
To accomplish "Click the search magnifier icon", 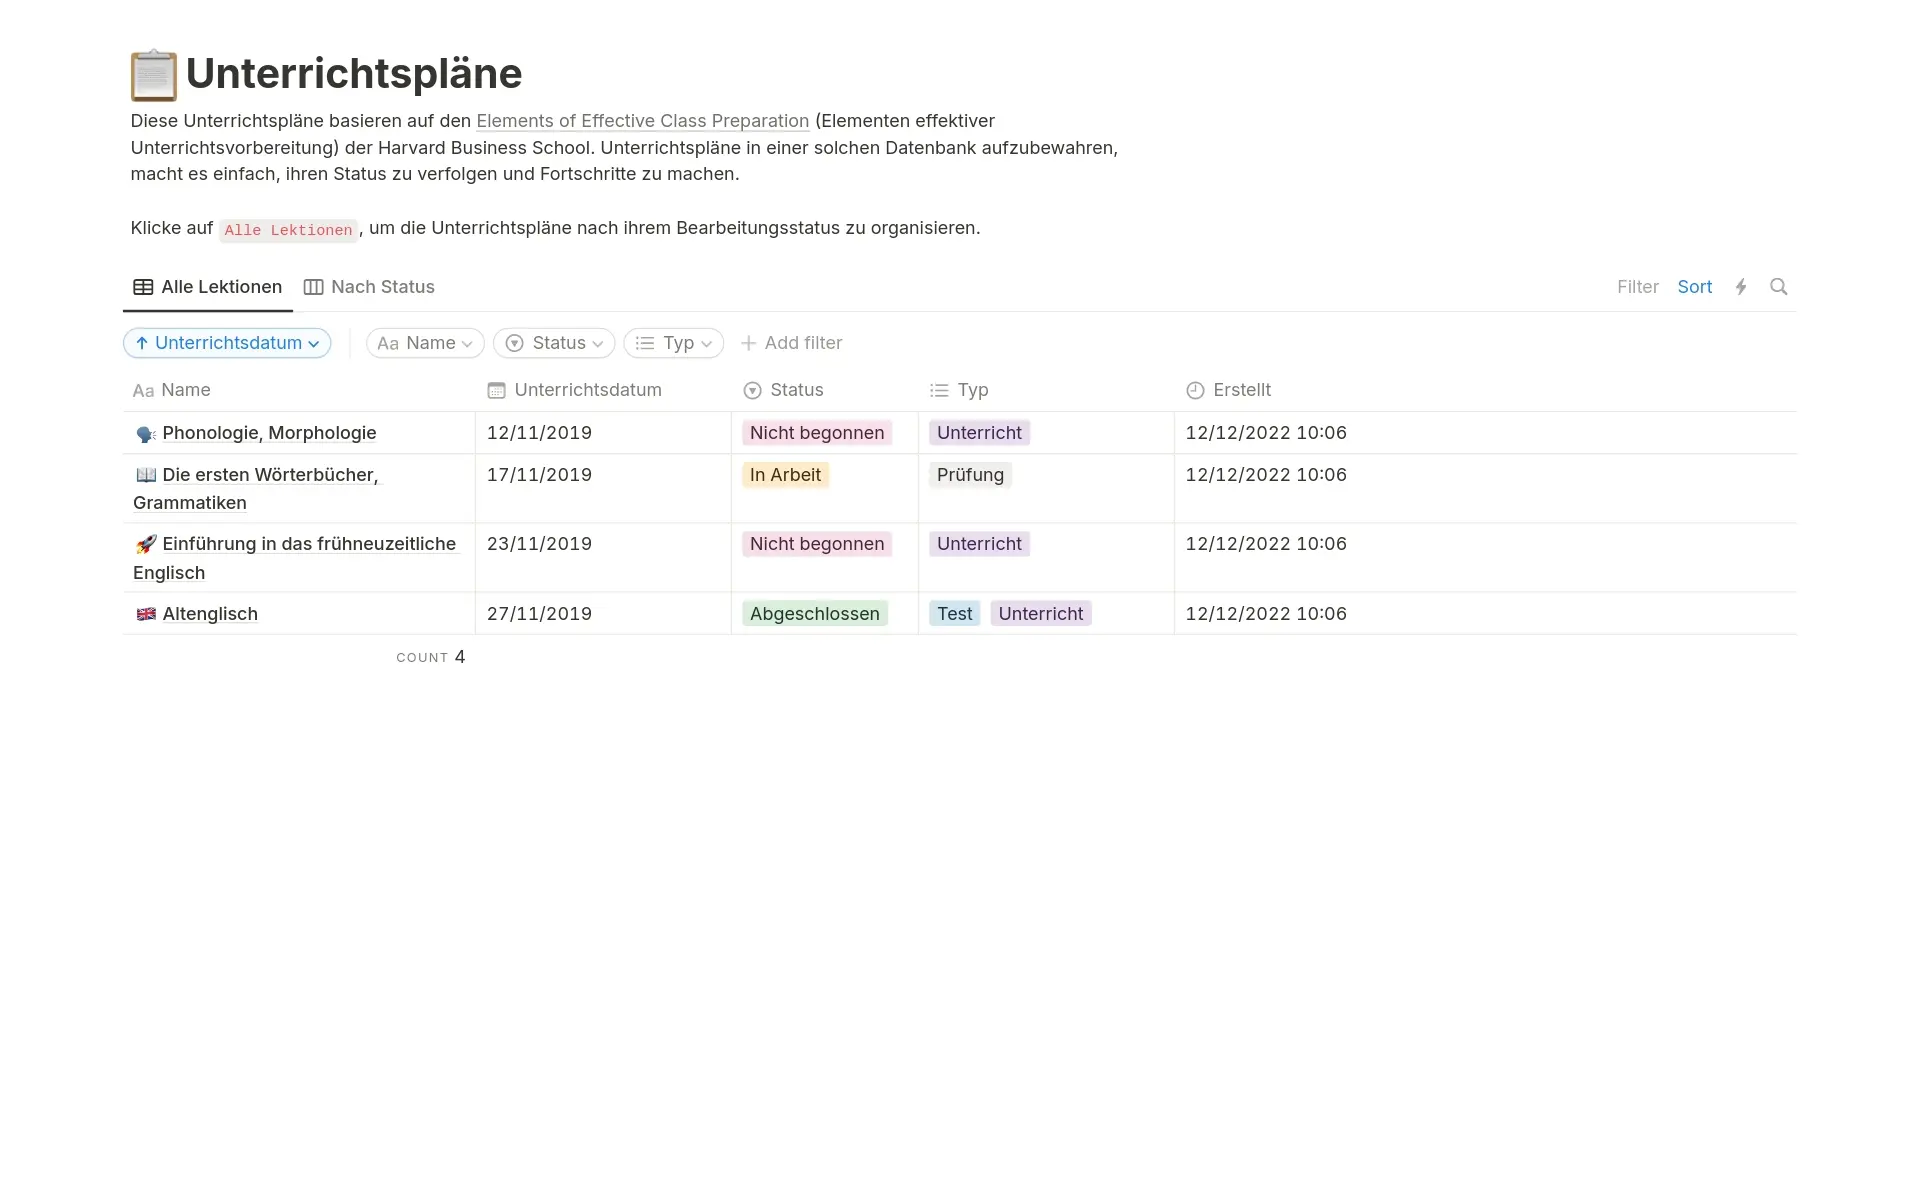I will (x=1778, y=287).
